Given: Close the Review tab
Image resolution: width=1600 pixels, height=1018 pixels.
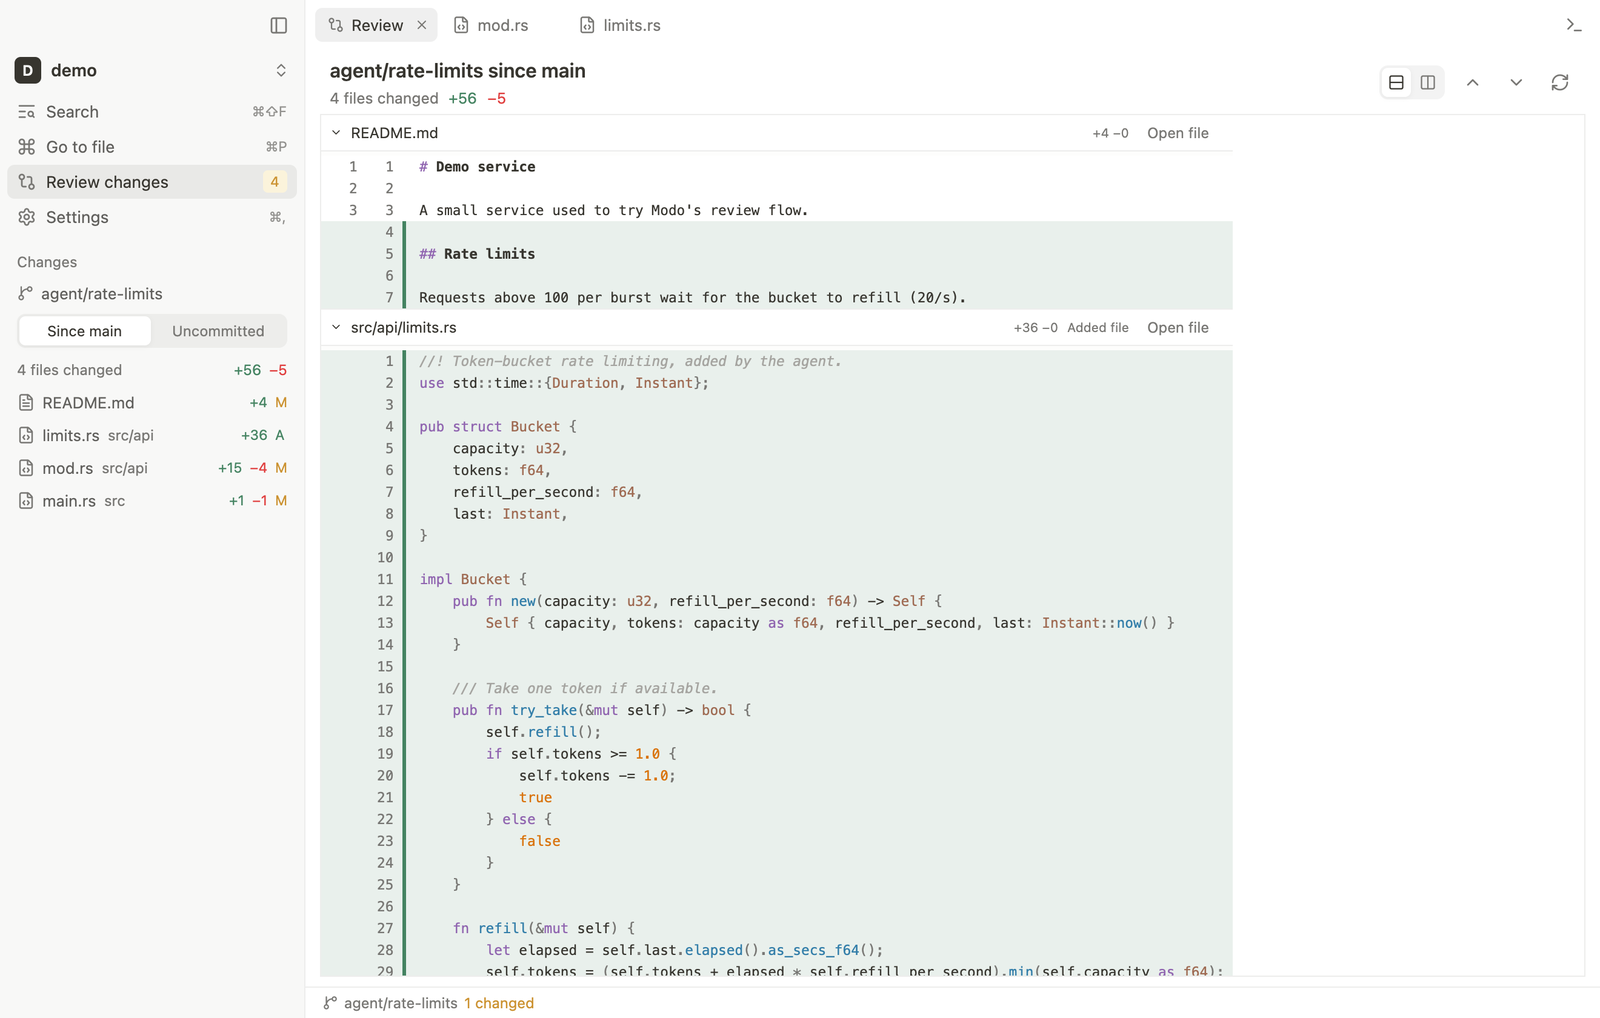Looking at the screenshot, I should (x=422, y=25).
